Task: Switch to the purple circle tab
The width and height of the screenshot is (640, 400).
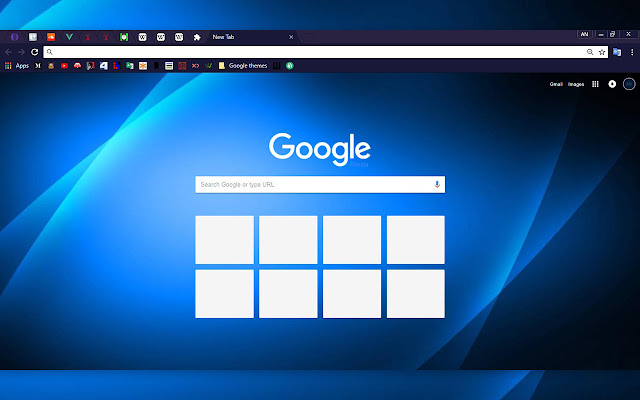Action: click(x=15, y=37)
